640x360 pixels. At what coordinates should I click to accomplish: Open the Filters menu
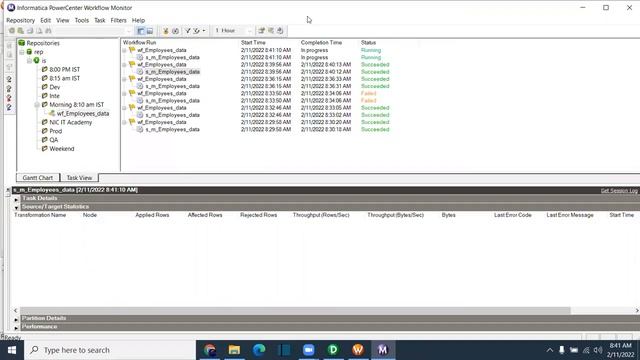point(118,20)
